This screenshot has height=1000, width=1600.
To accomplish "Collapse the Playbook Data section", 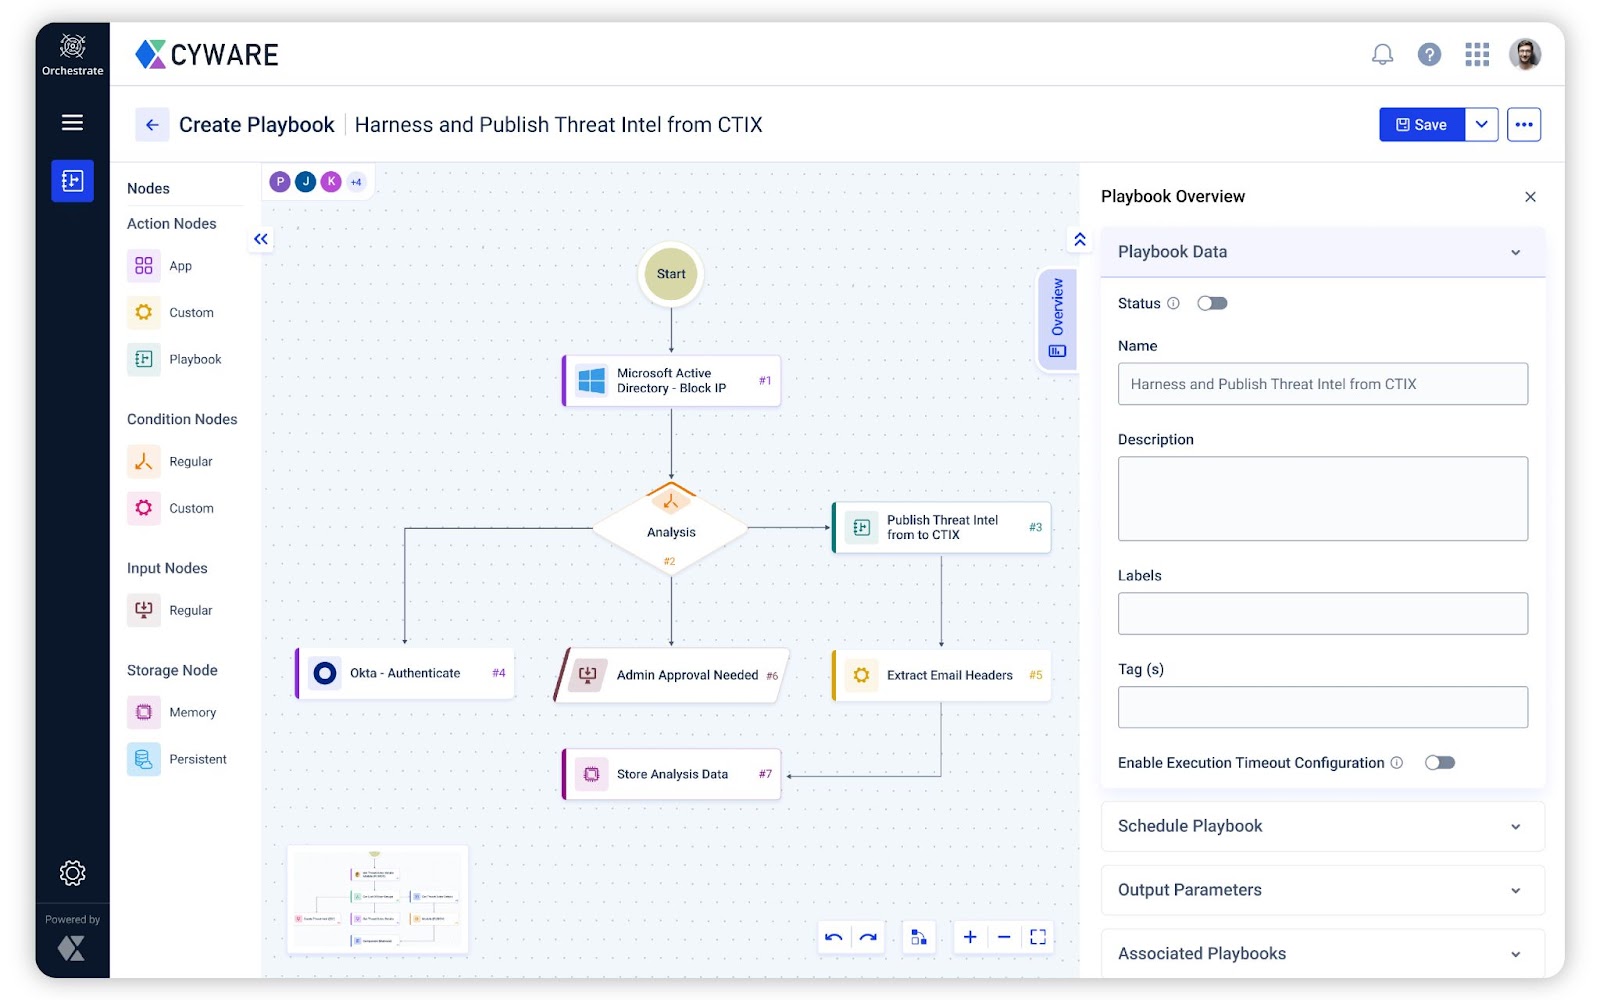I will tap(1516, 253).
